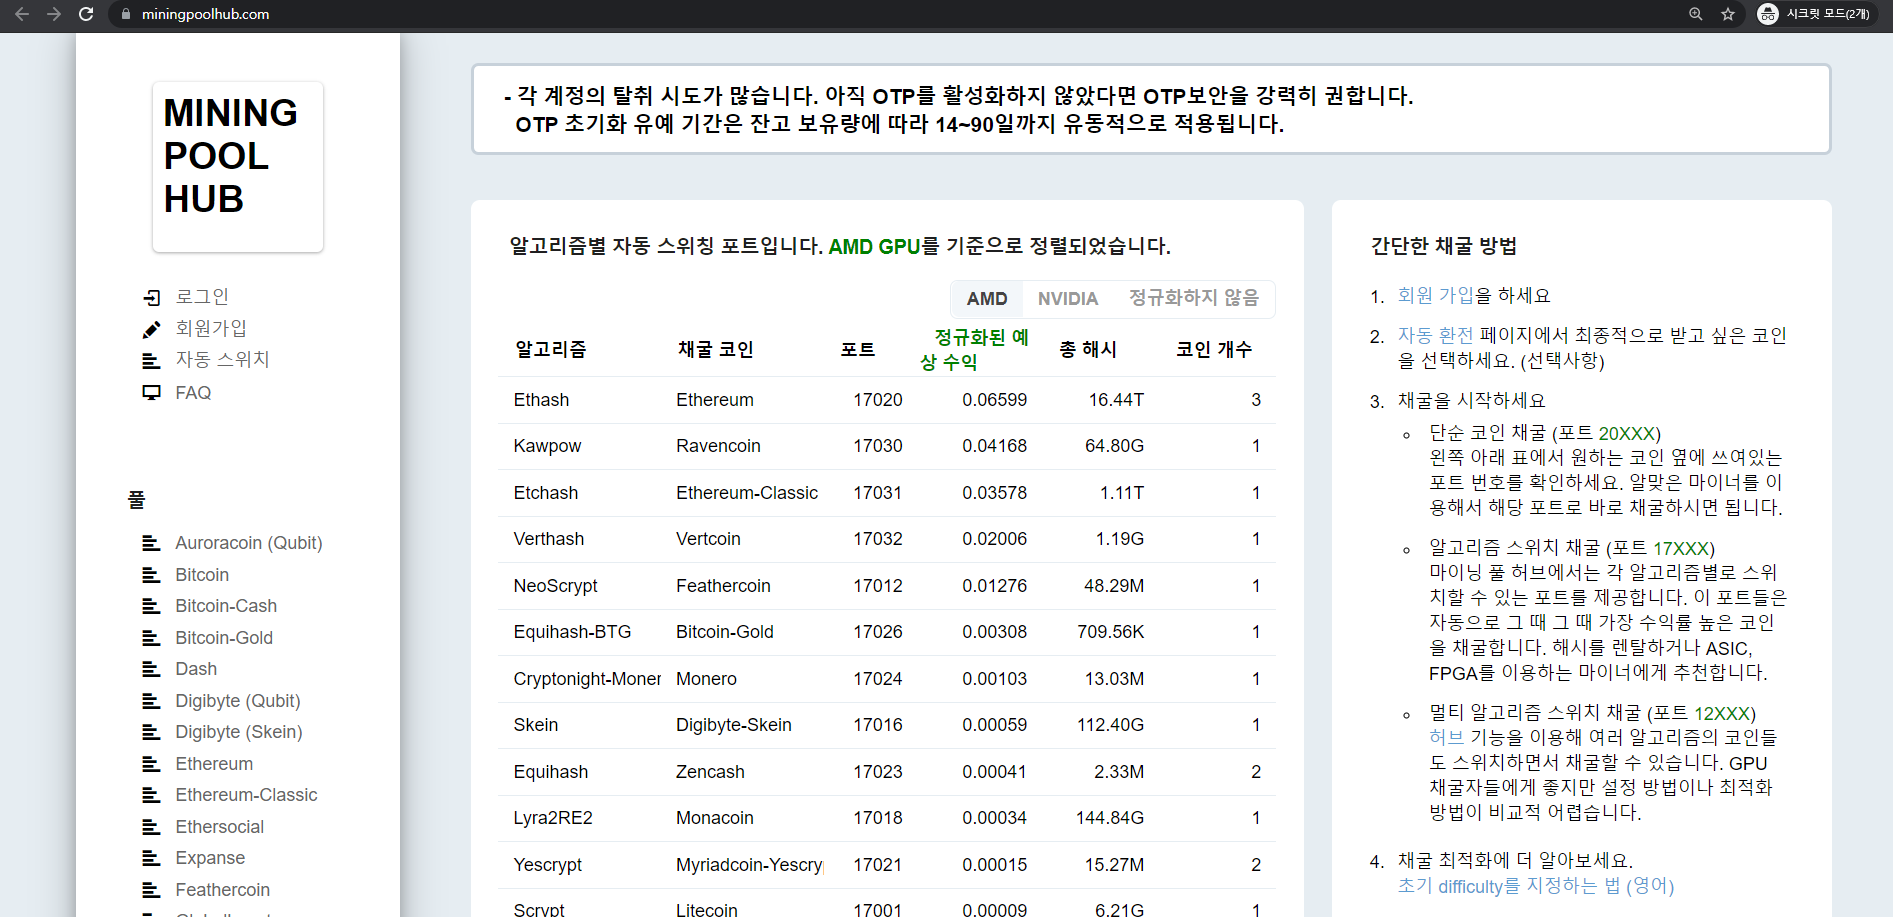This screenshot has width=1893, height=917.
Task: Click the MINING POOL HUB logo
Action: (238, 166)
